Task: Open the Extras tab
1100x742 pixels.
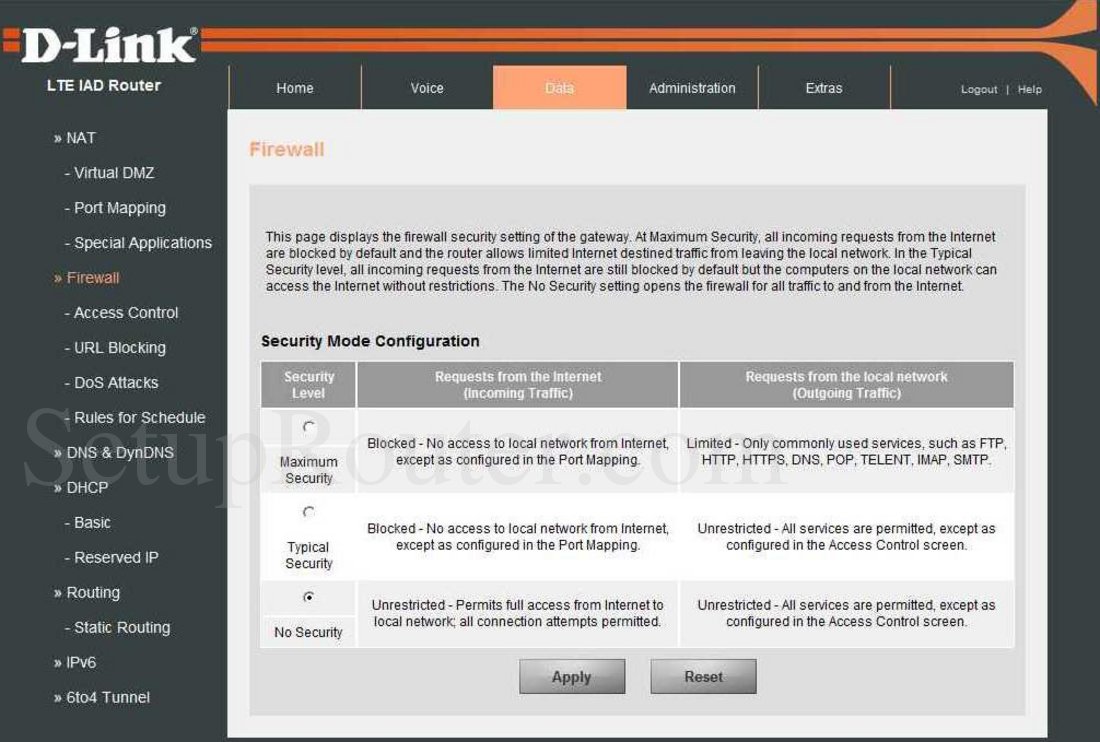Action: click(x=824, y=88)
